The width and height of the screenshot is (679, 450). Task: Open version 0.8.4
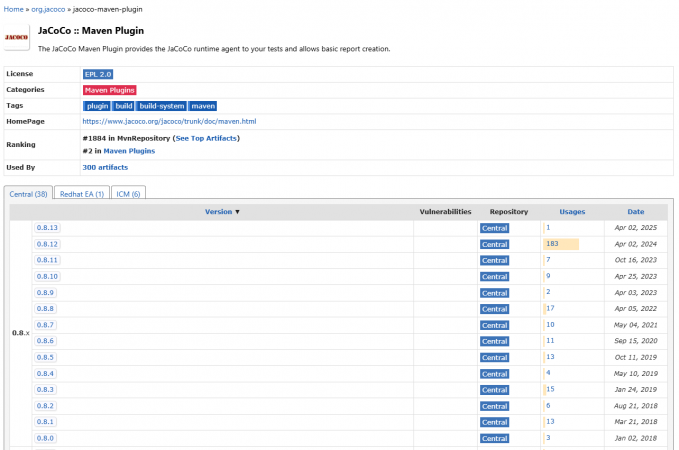(x=45, y=374)
